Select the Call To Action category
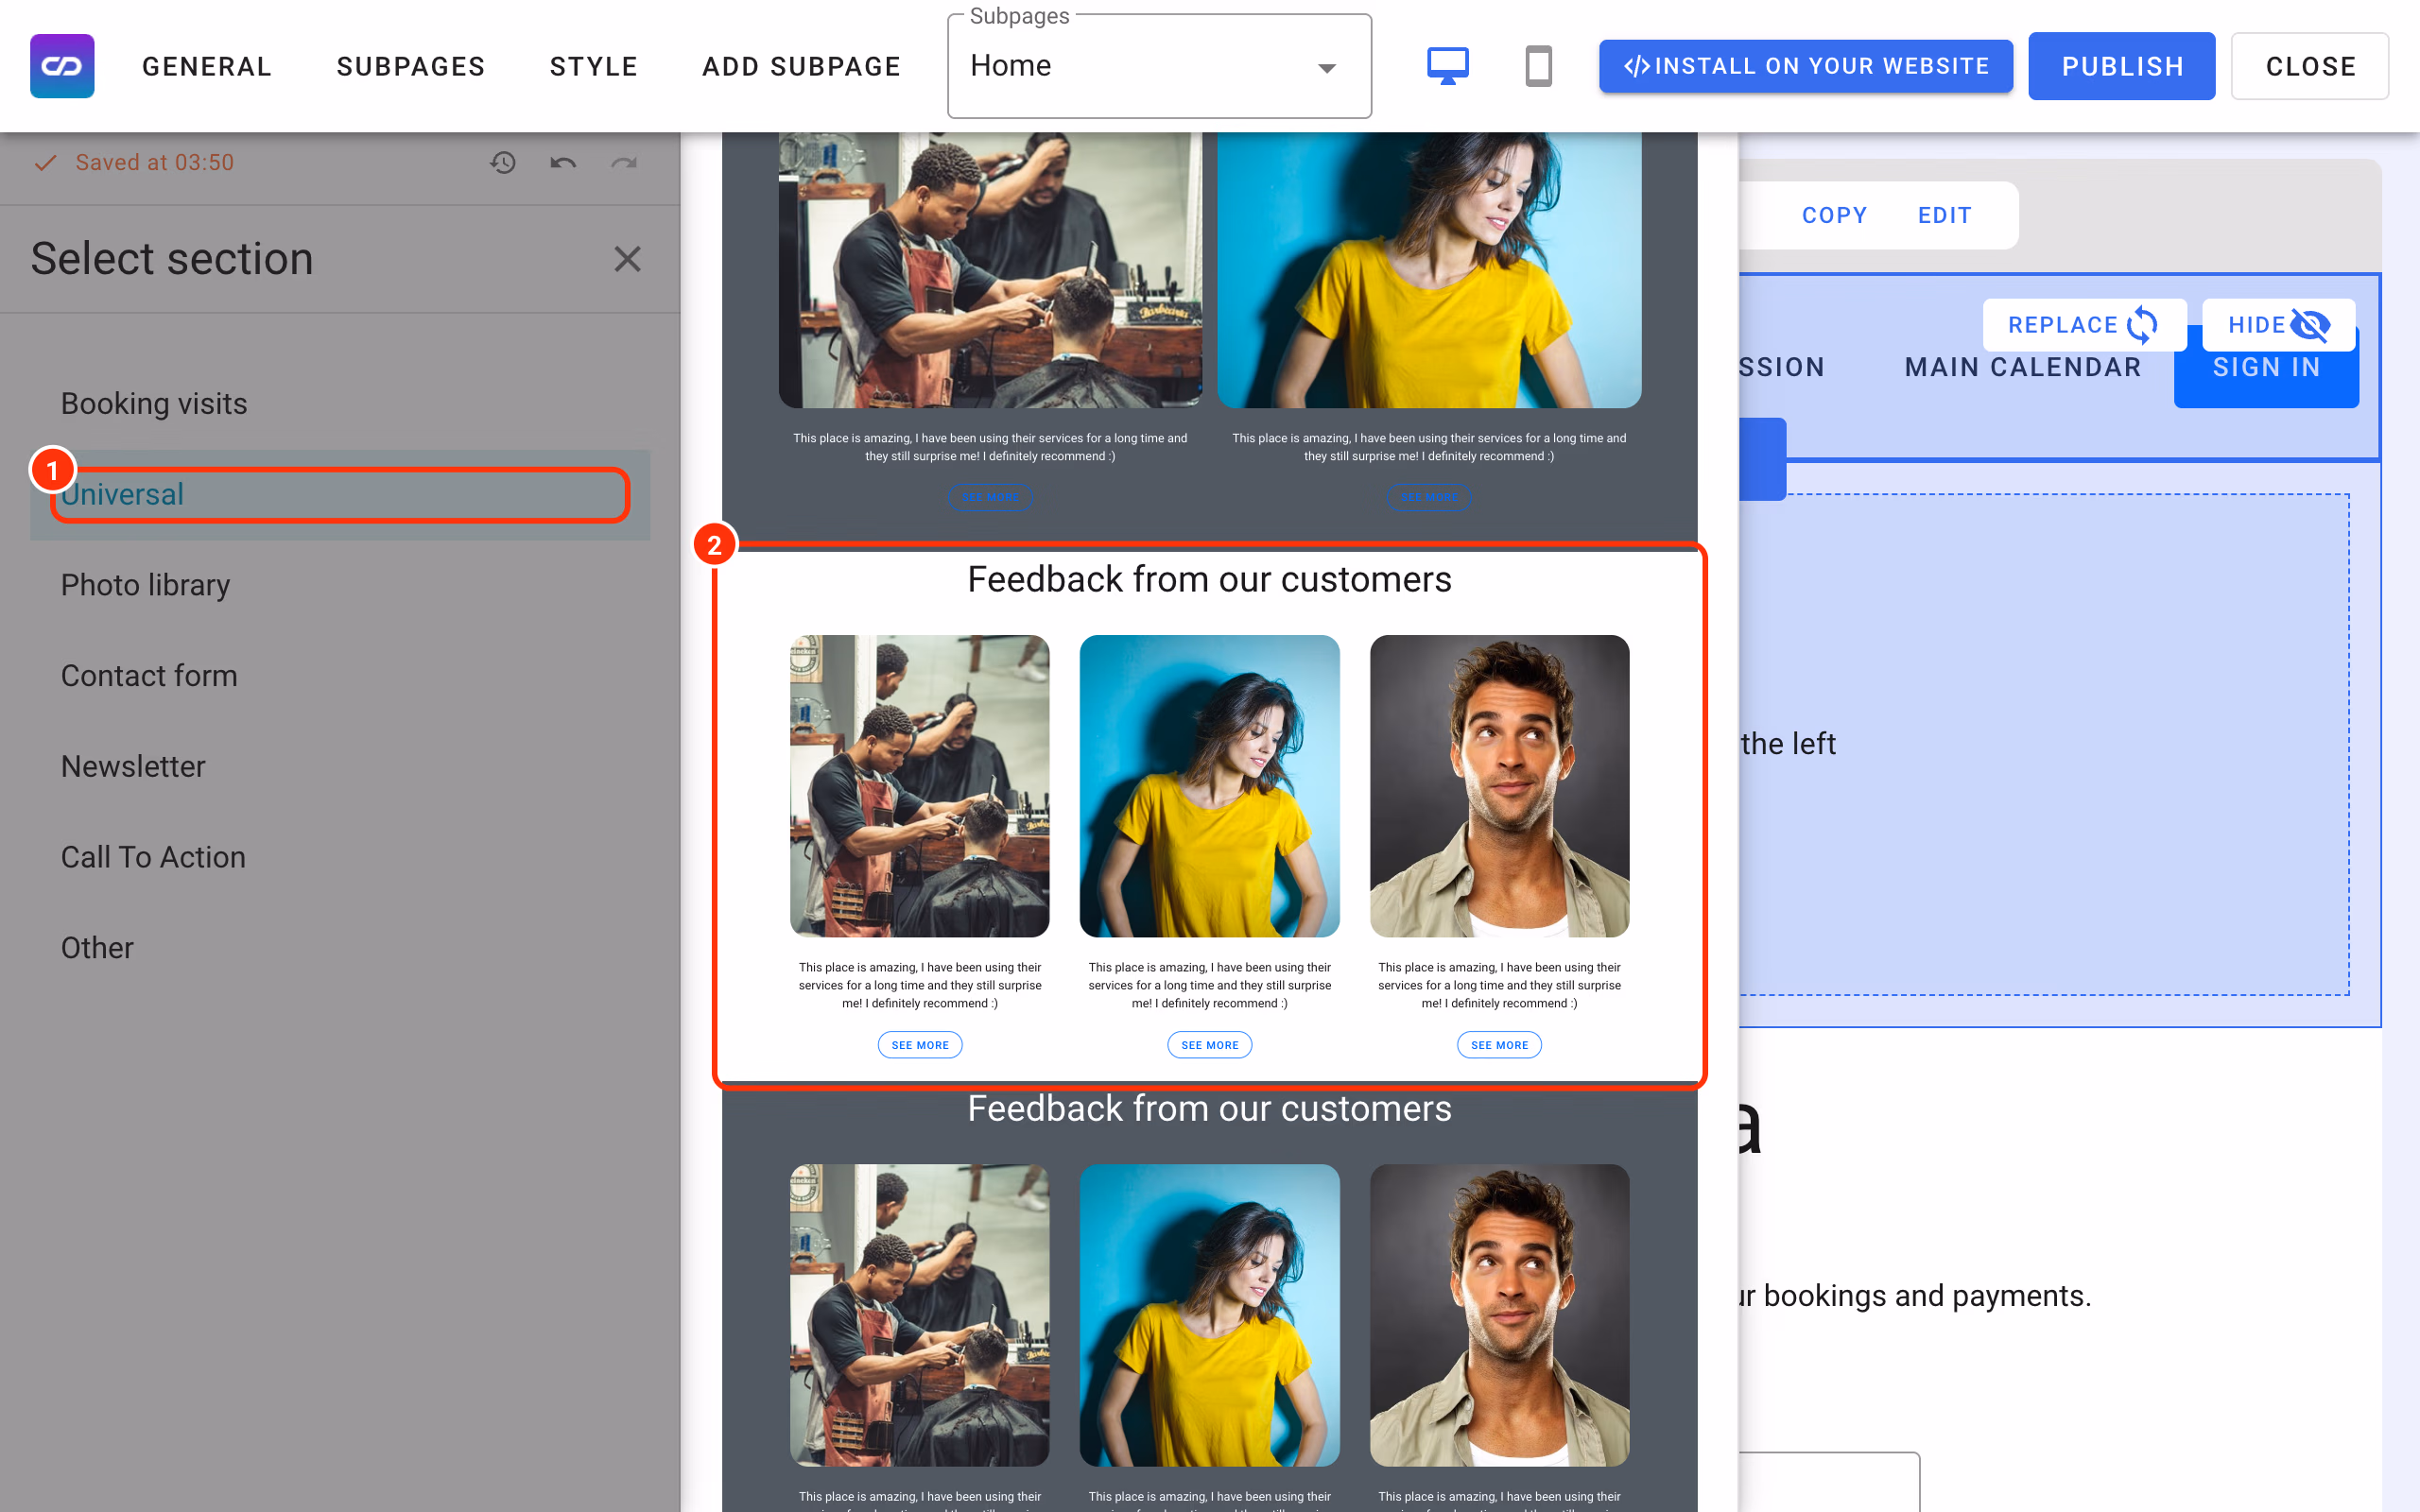Screen dimensions: 2420x1512 click(x=340, y=857)
